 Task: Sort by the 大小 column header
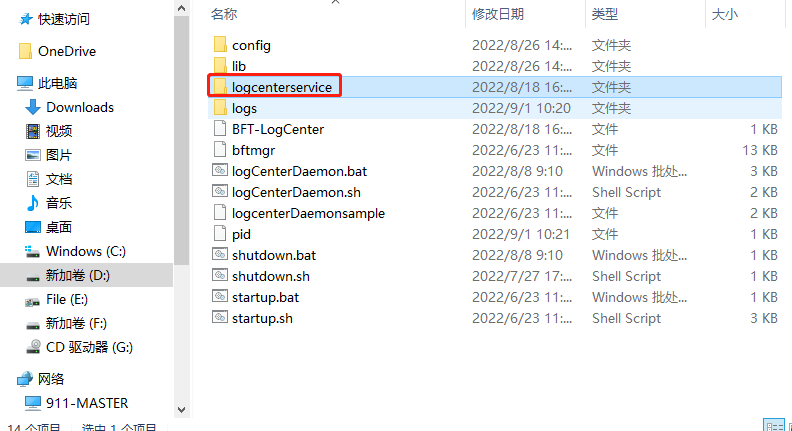pyautogui.click(x=724, y=14)
